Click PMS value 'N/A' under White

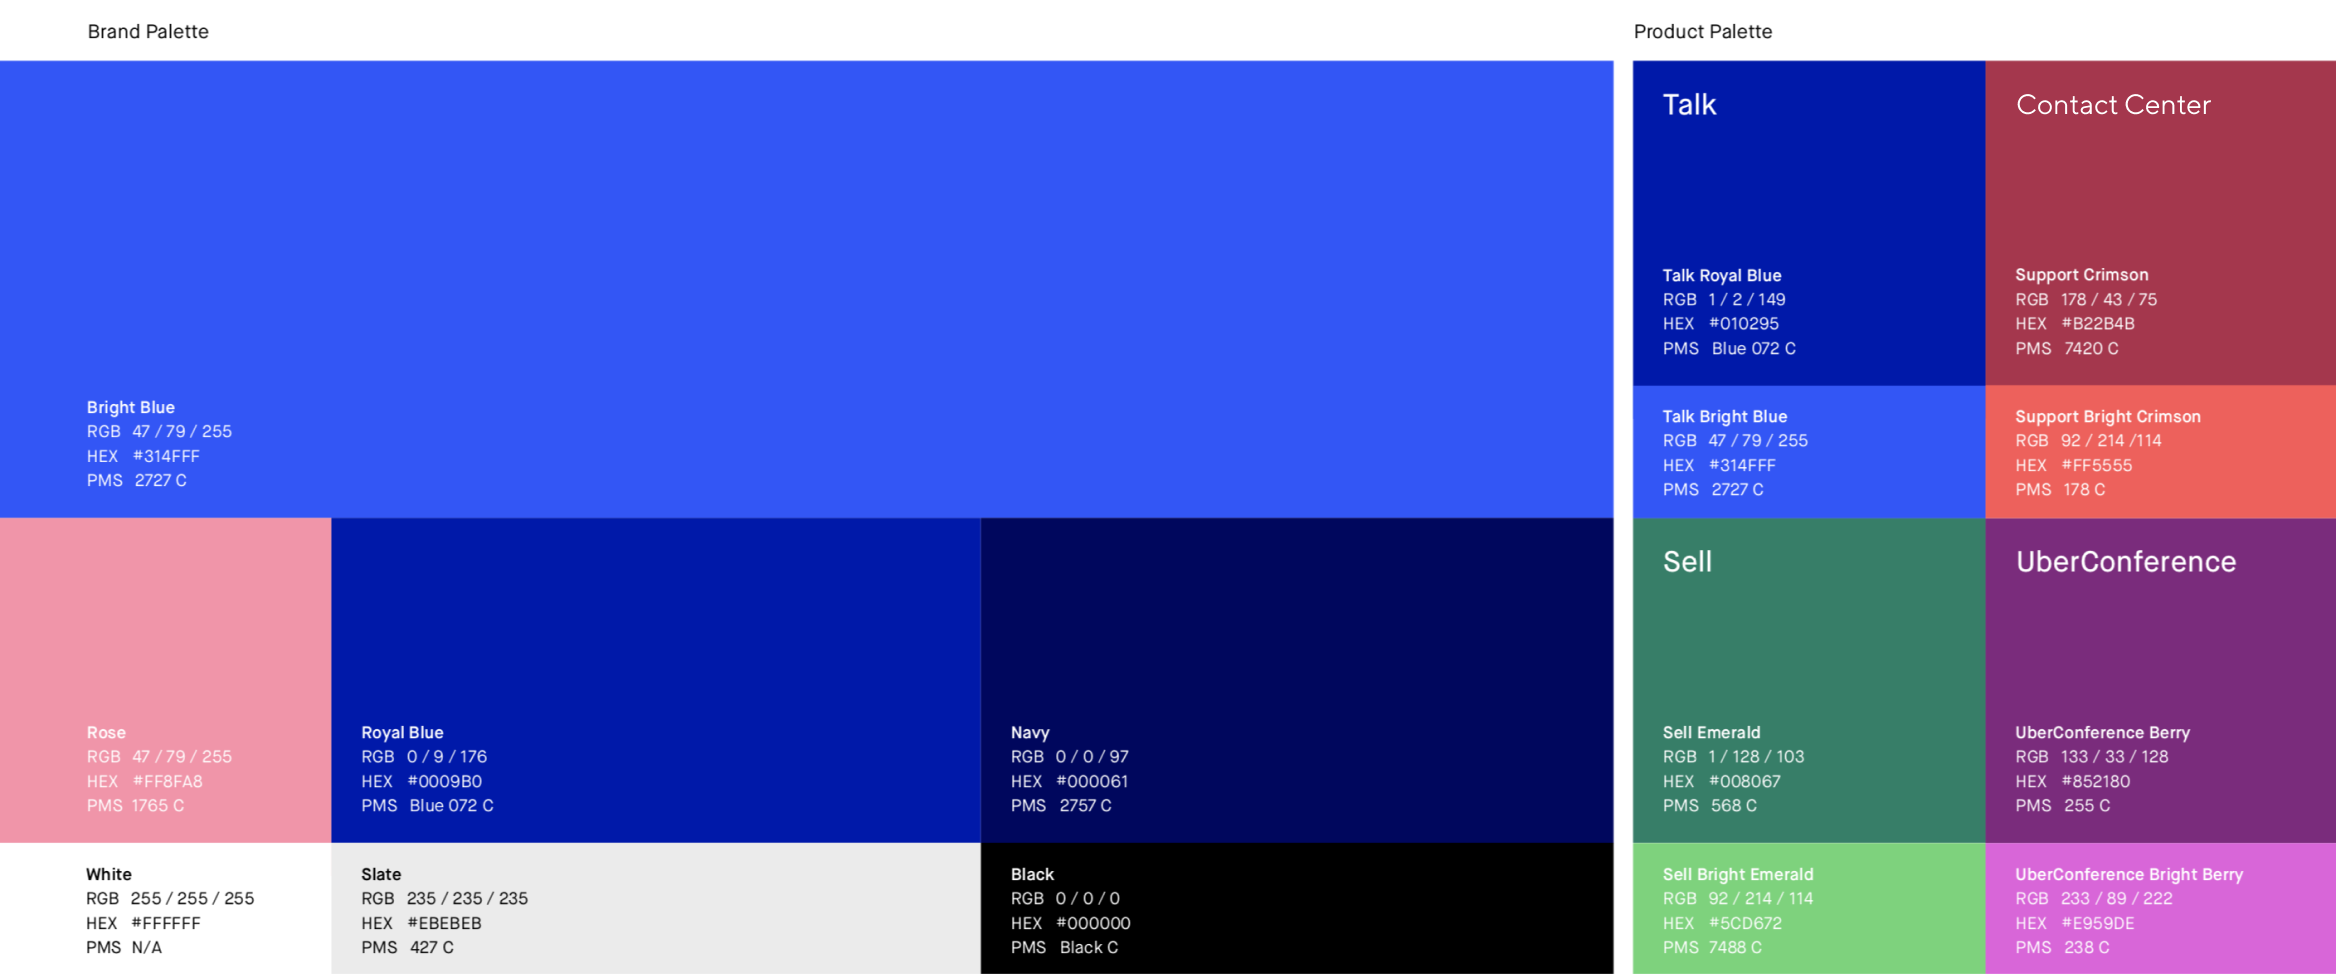coord(147,947)
